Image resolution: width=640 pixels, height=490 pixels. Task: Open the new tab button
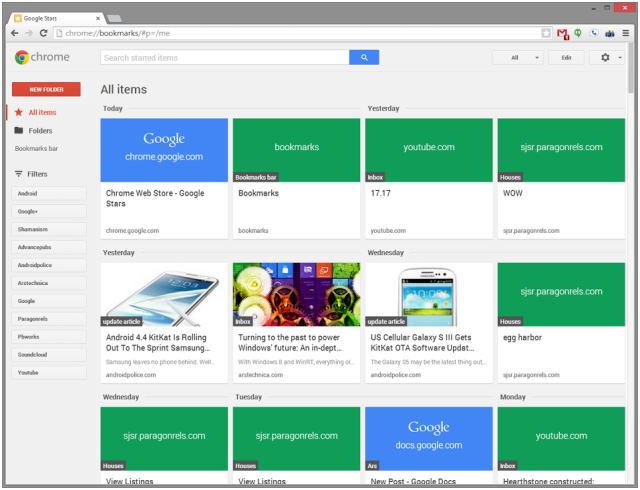(x=114, y=18)
